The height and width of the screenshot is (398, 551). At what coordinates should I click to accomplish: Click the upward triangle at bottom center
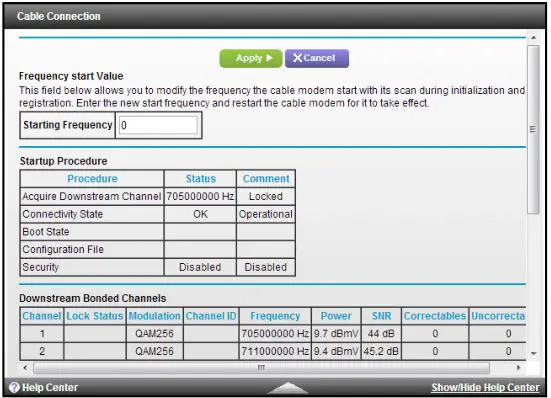coord(288,388)
